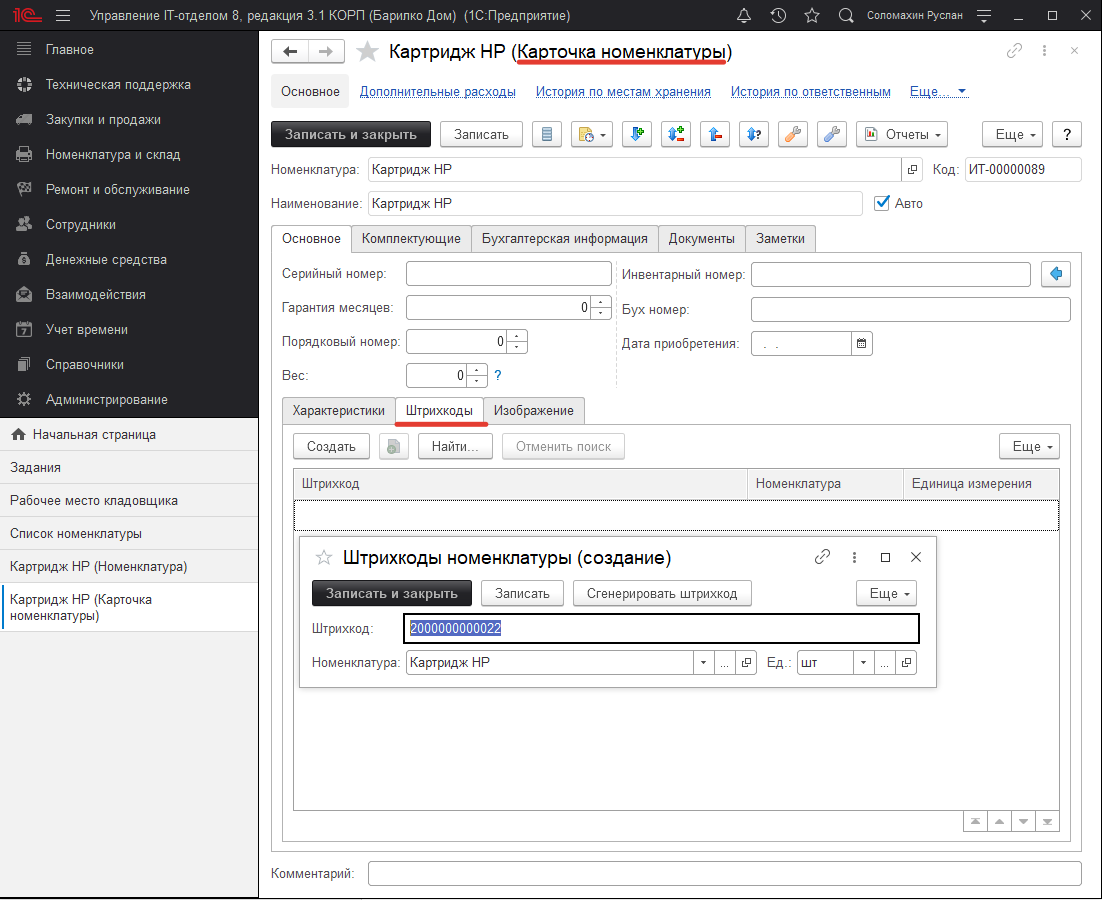Click the blue left-arrow button beside inventory number
The width and height of the screenshot is (1102, 900).
click(1056, 274)
